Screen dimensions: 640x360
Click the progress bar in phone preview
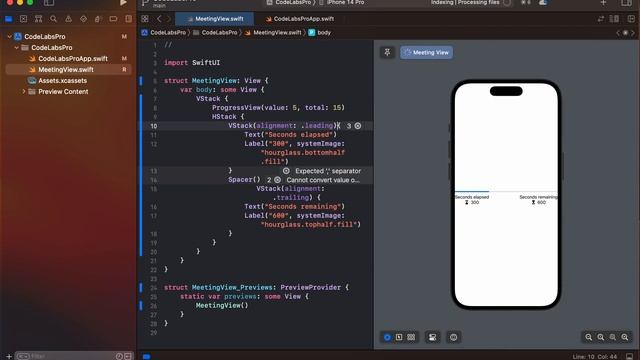pos(506,191)
